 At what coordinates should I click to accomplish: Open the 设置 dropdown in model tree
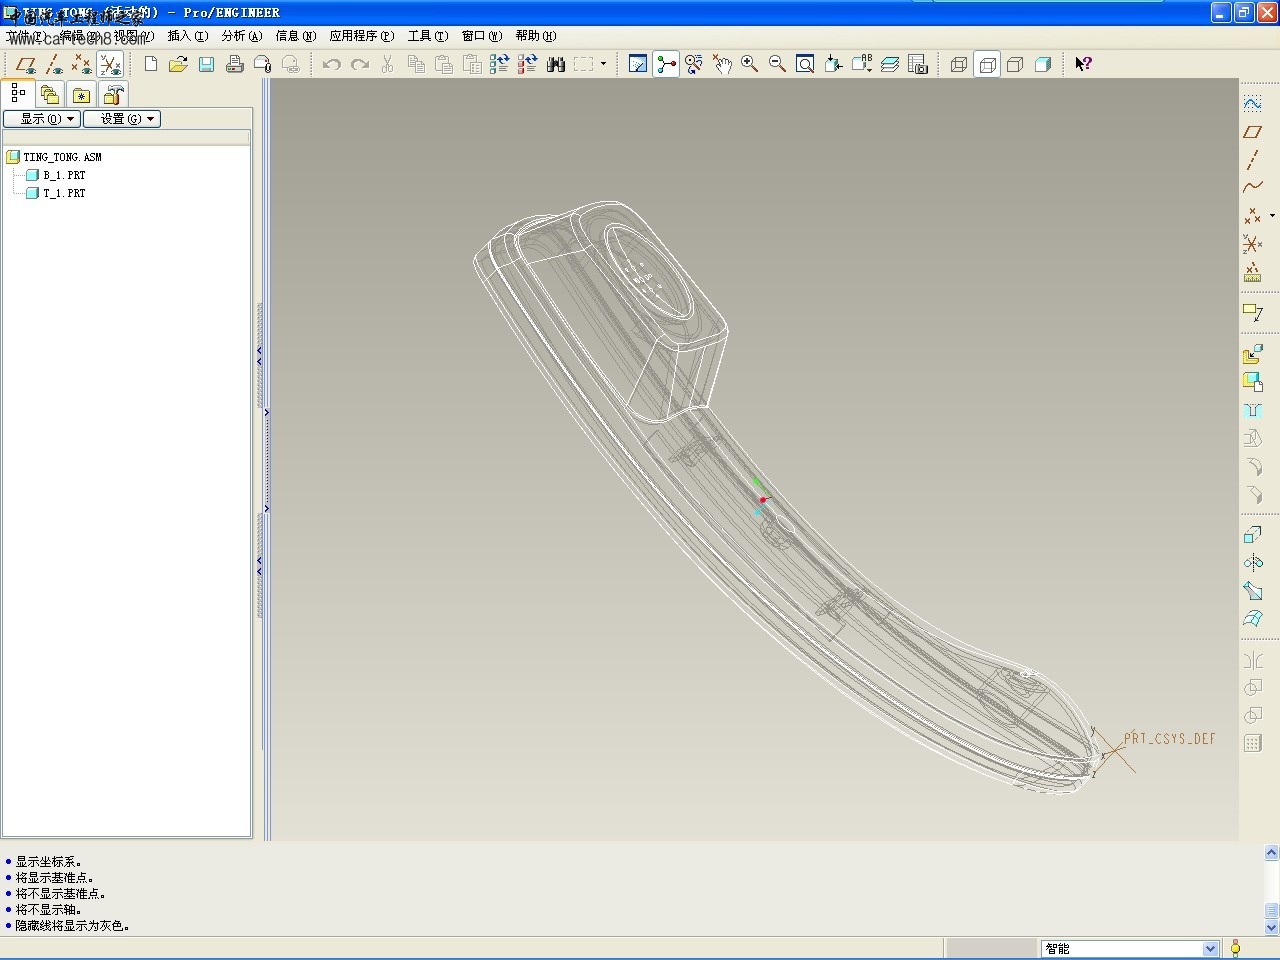point(122,119)
